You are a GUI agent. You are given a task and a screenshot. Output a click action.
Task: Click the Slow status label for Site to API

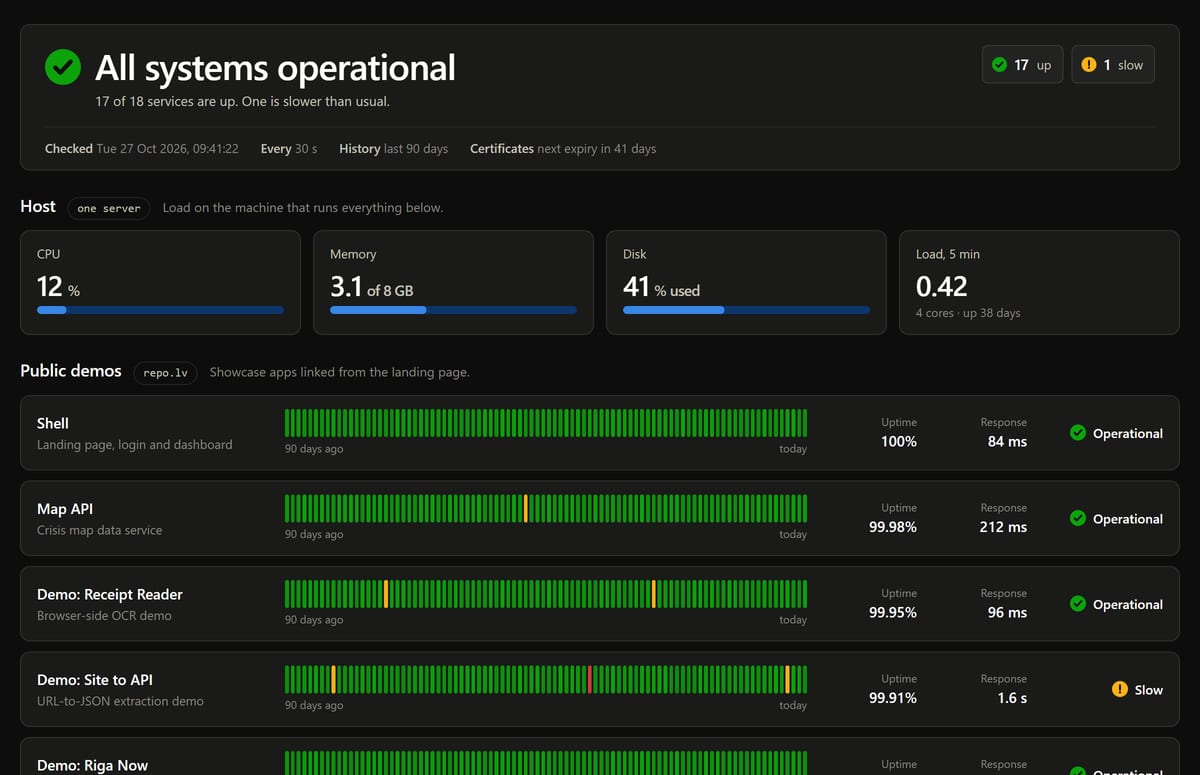pyautogui.click(x=1149, y=690)
